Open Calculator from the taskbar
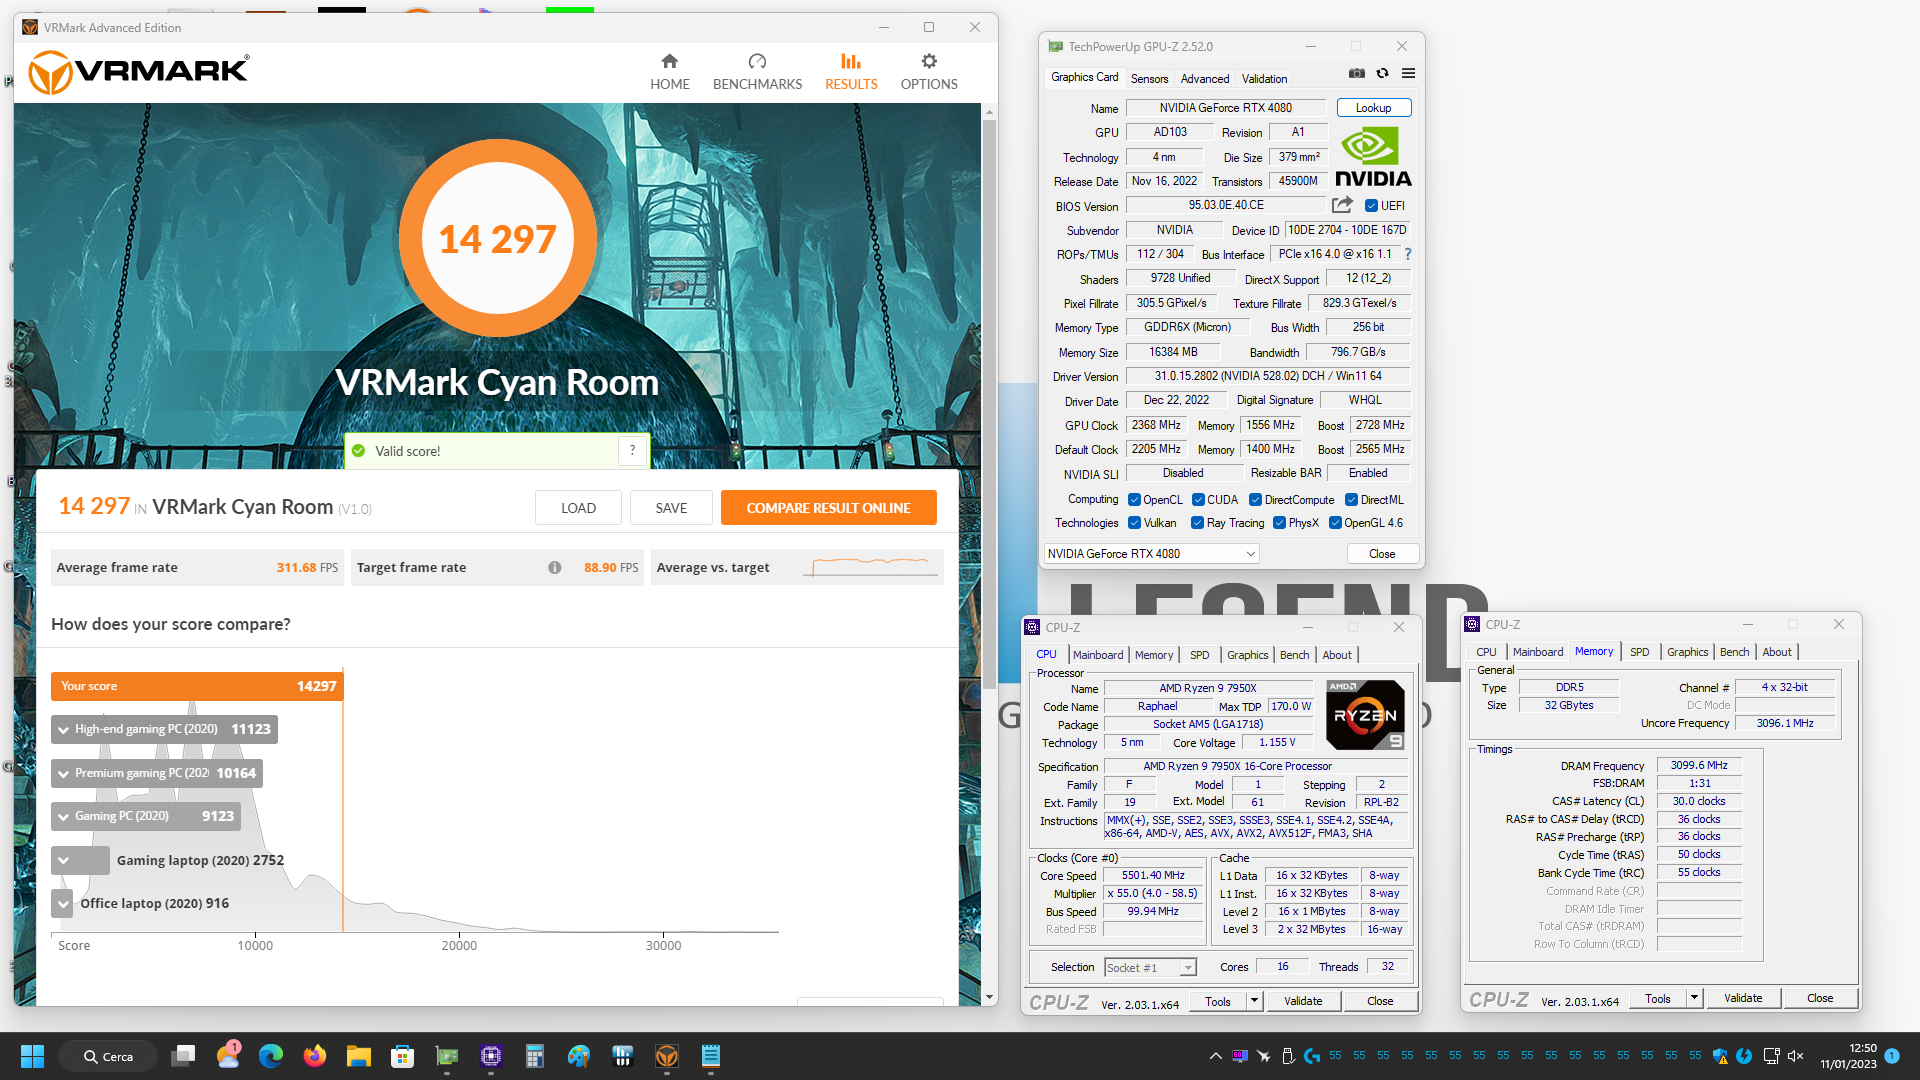The image size is (1920, 1080). click(535, 1056)
